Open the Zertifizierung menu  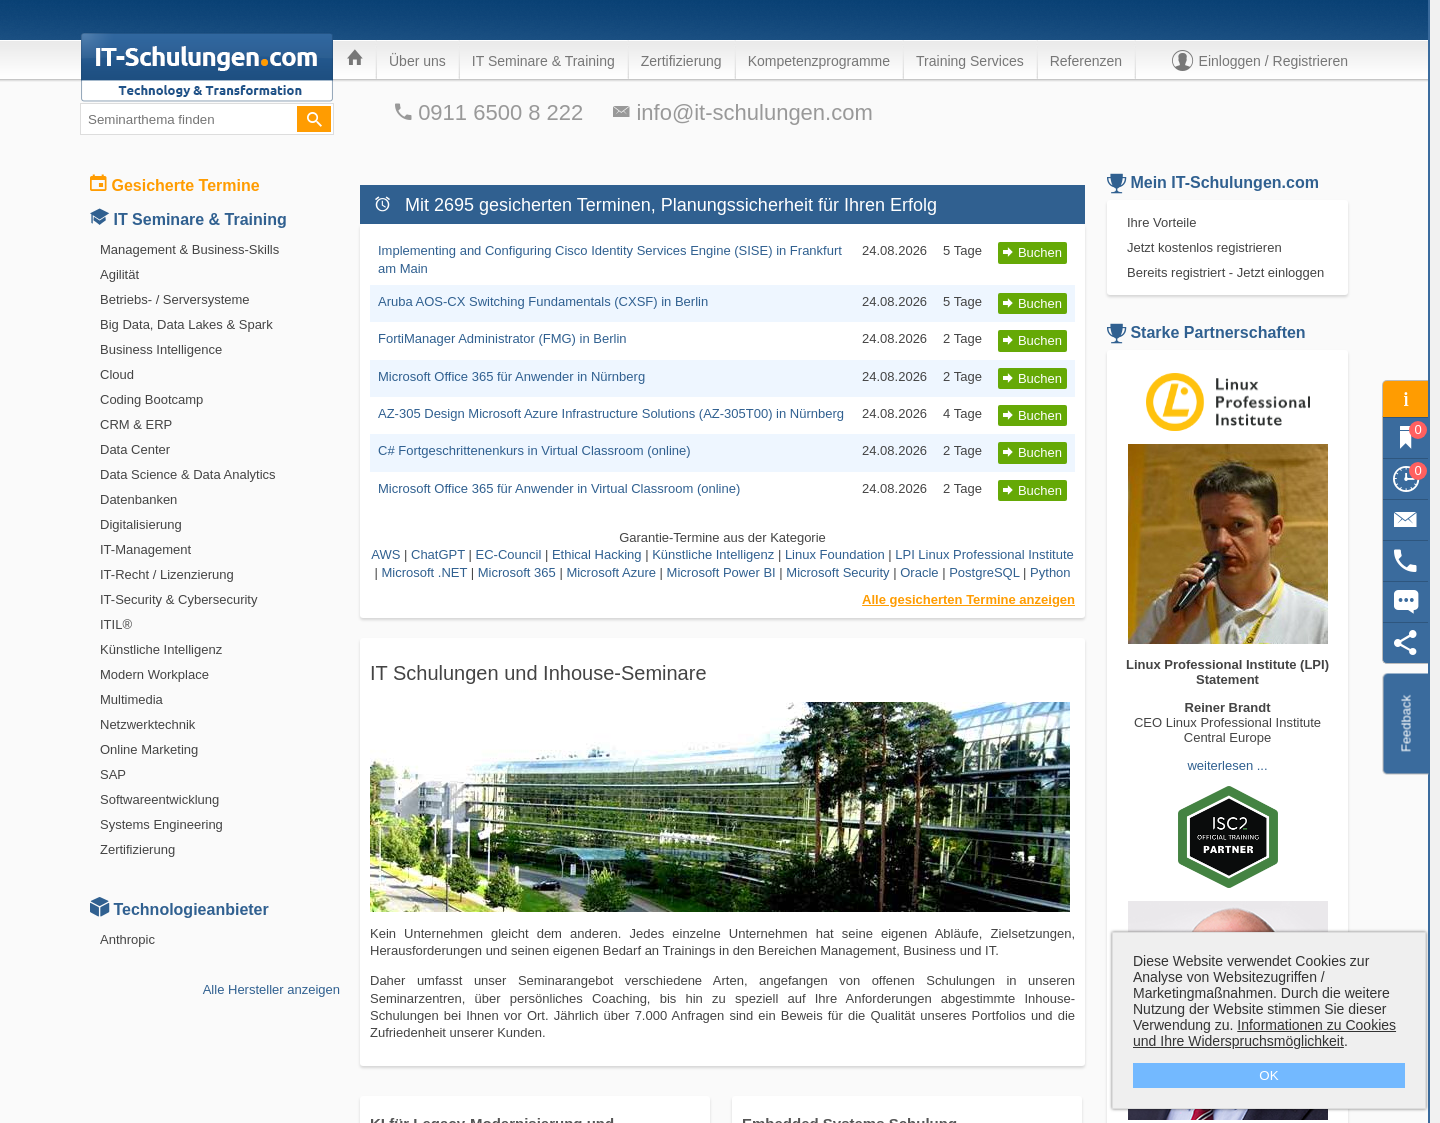click(681, 61)
